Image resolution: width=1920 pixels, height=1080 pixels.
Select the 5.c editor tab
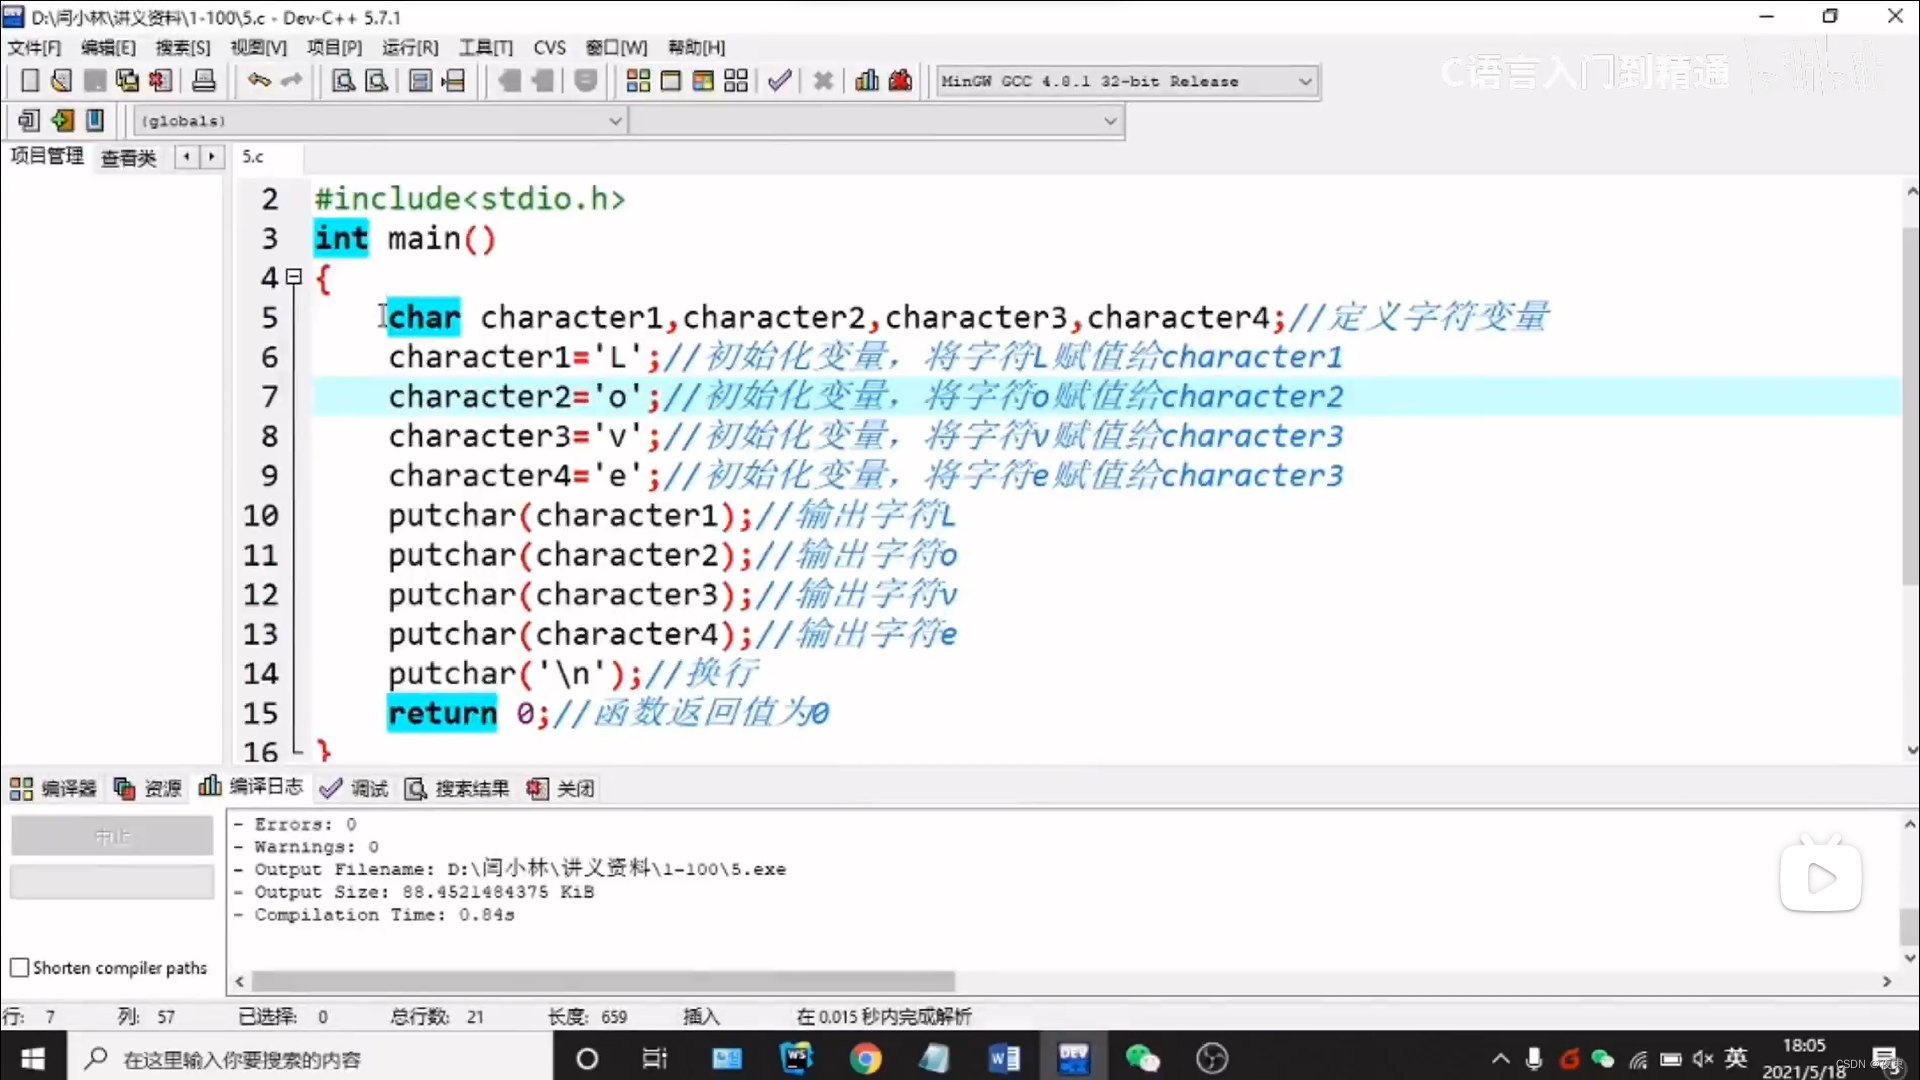255,157
